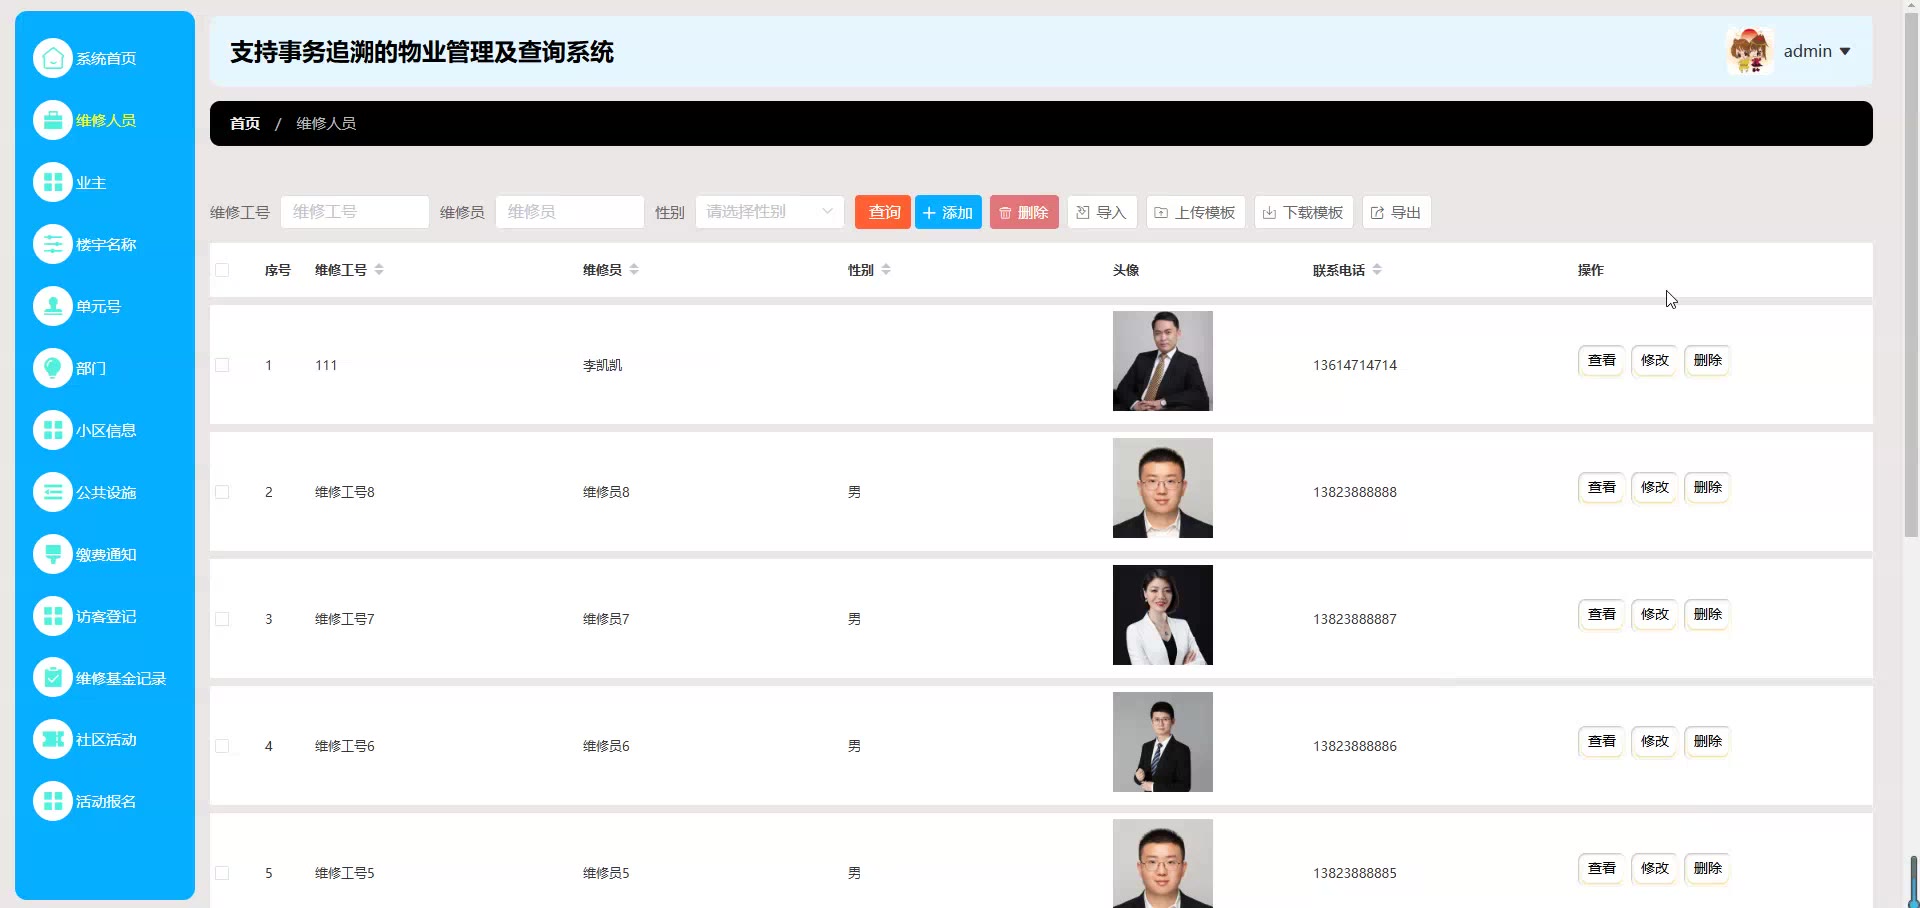Click the 系统首页 home icon in sidebar
The height and width of the screenshot is (908, 1920).
tap(53, 58)
